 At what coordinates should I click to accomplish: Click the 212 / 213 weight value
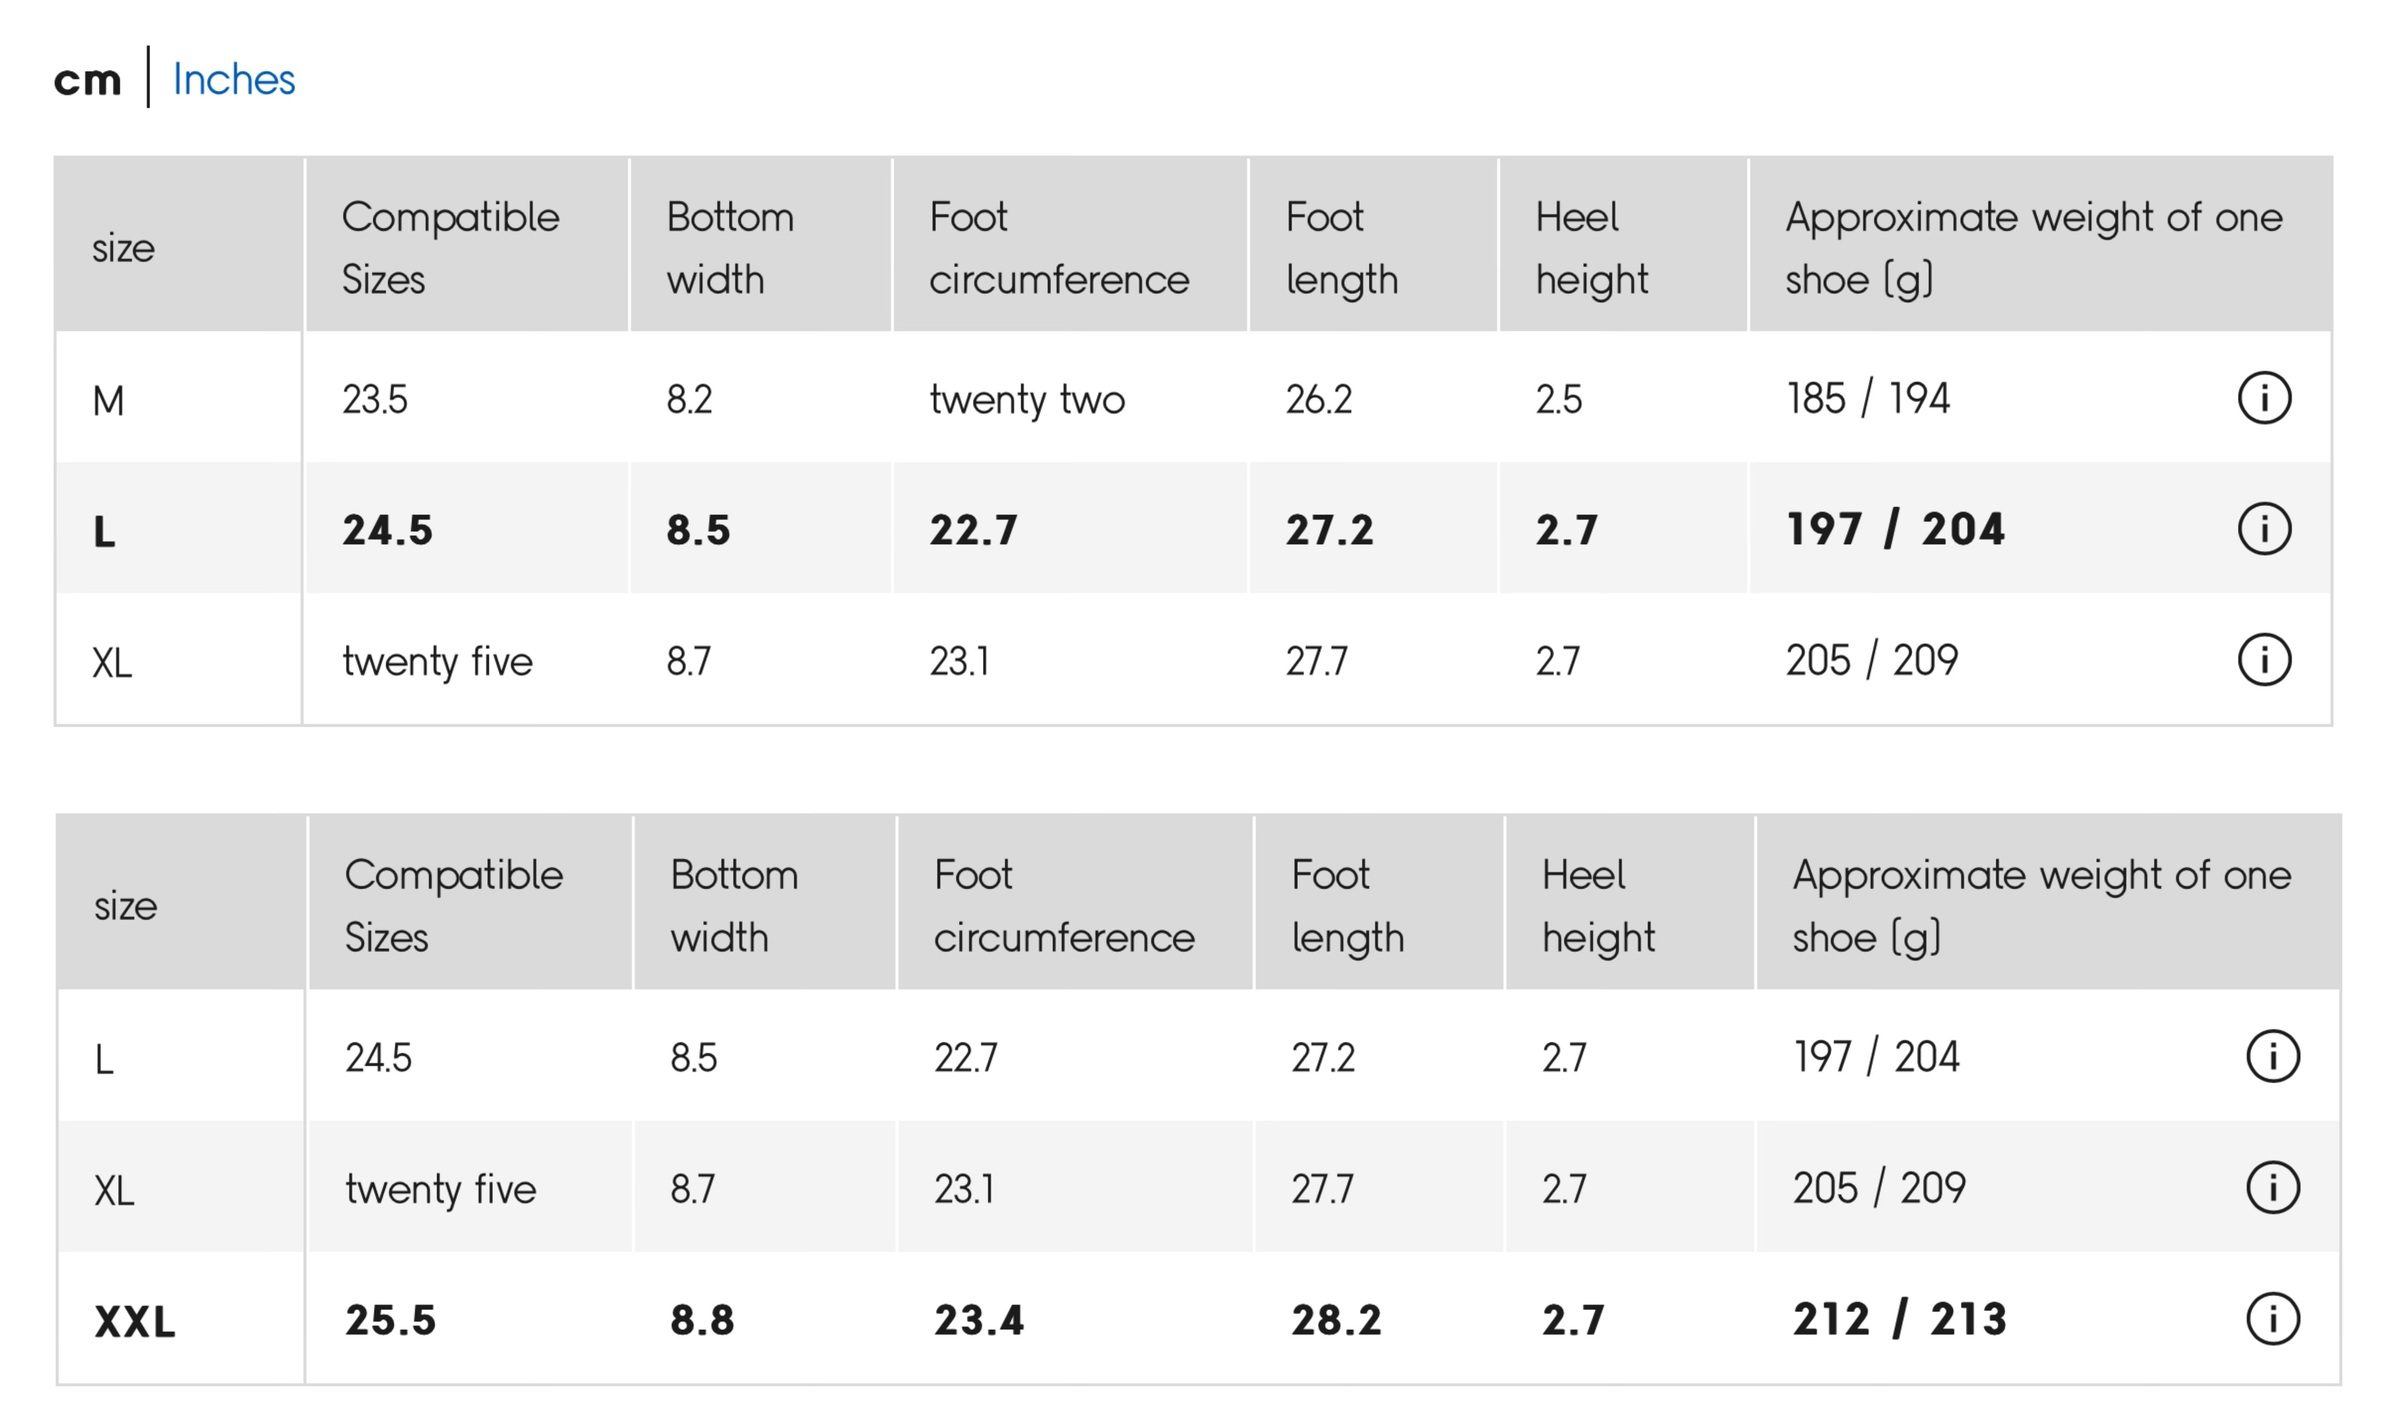(1899, 1319)
